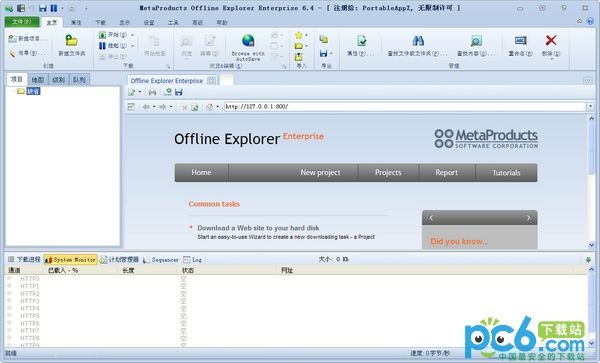Open the green File menu tab
This screenshot has height=363, width=600.
22,22
